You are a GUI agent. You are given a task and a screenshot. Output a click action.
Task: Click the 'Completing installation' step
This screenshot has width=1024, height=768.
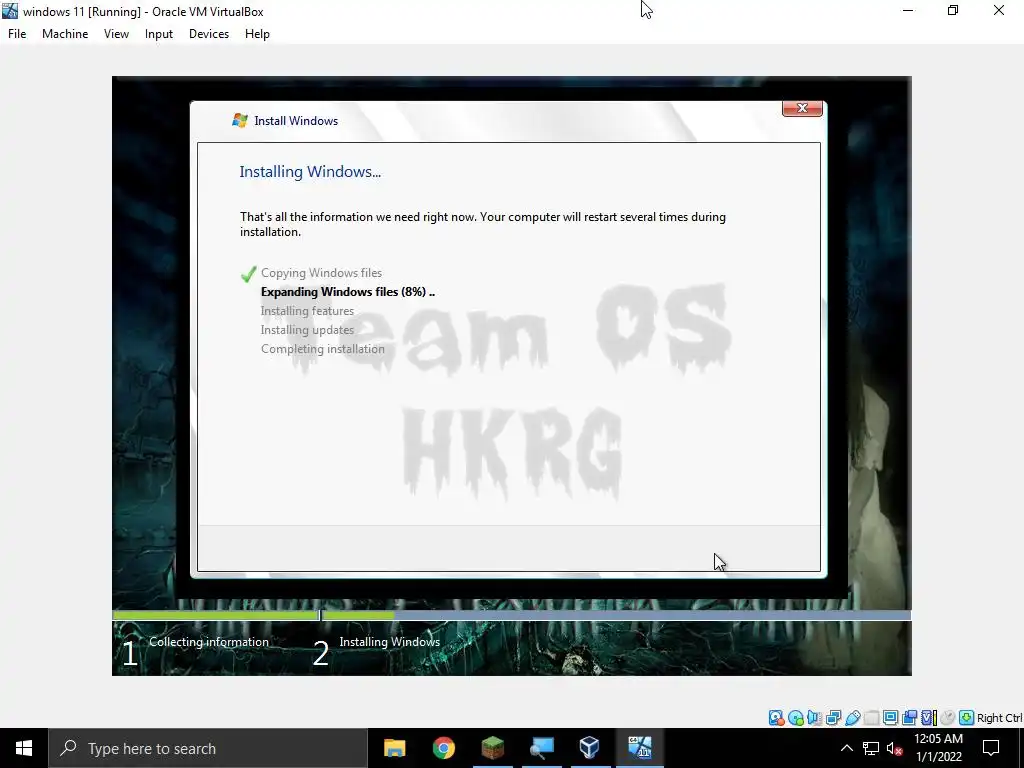pyautogui.click(x=323, y=349)
